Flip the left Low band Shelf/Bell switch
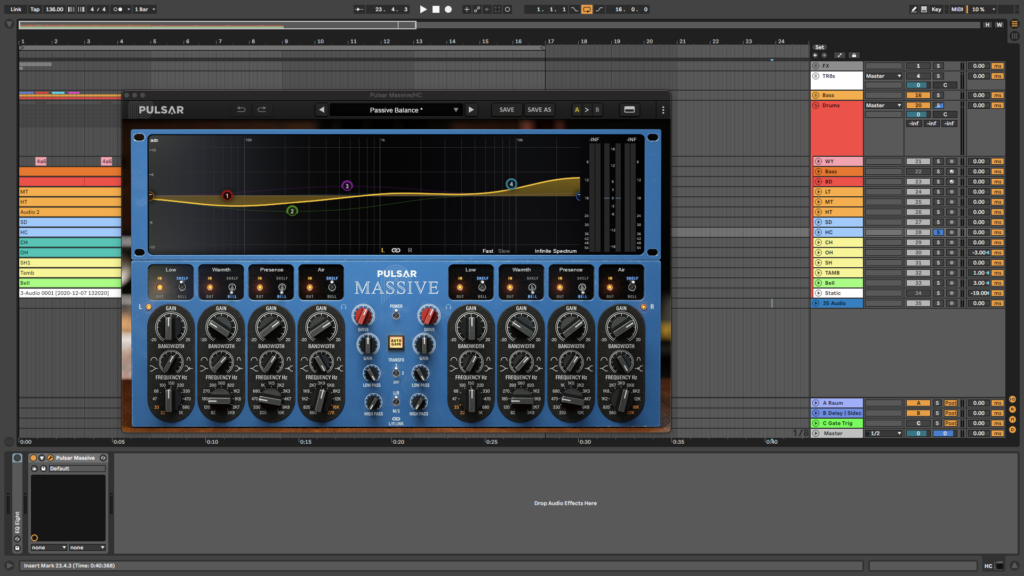 pyautogui.click(x=182, y=286)
